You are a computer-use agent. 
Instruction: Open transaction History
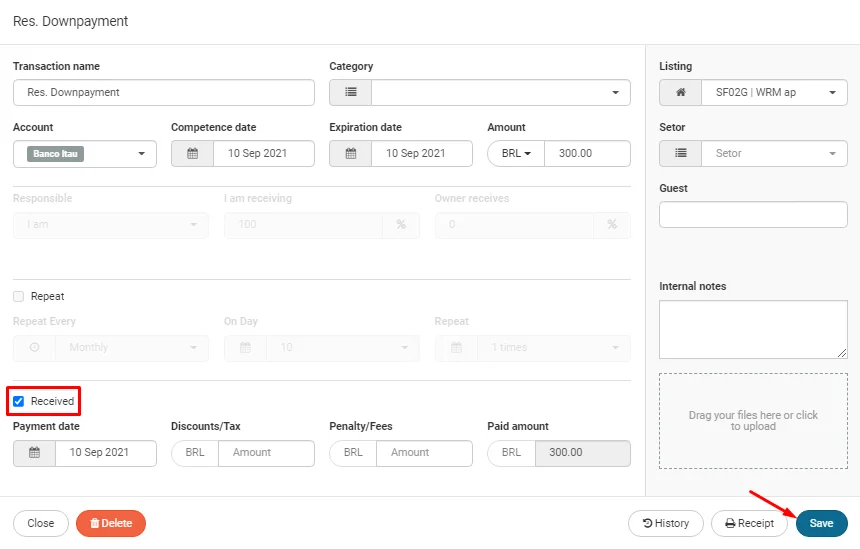[665, 523]
